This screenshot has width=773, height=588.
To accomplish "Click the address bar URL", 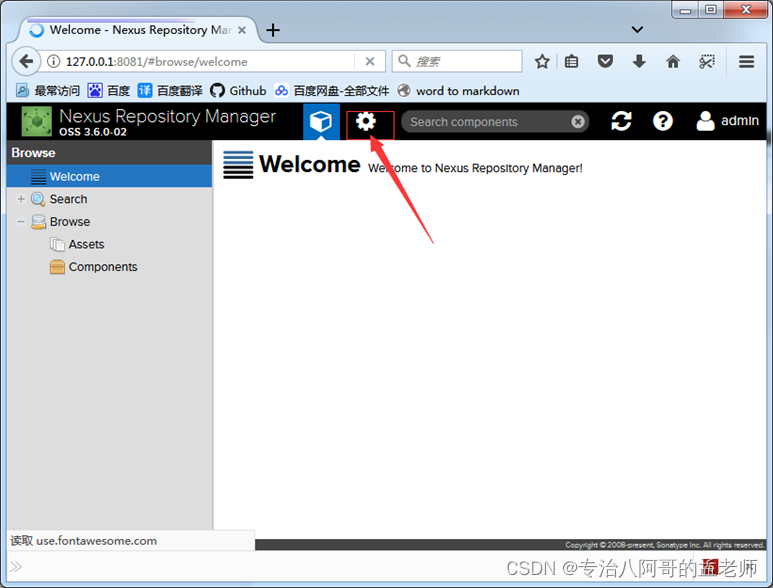I will tap(157, 62).
